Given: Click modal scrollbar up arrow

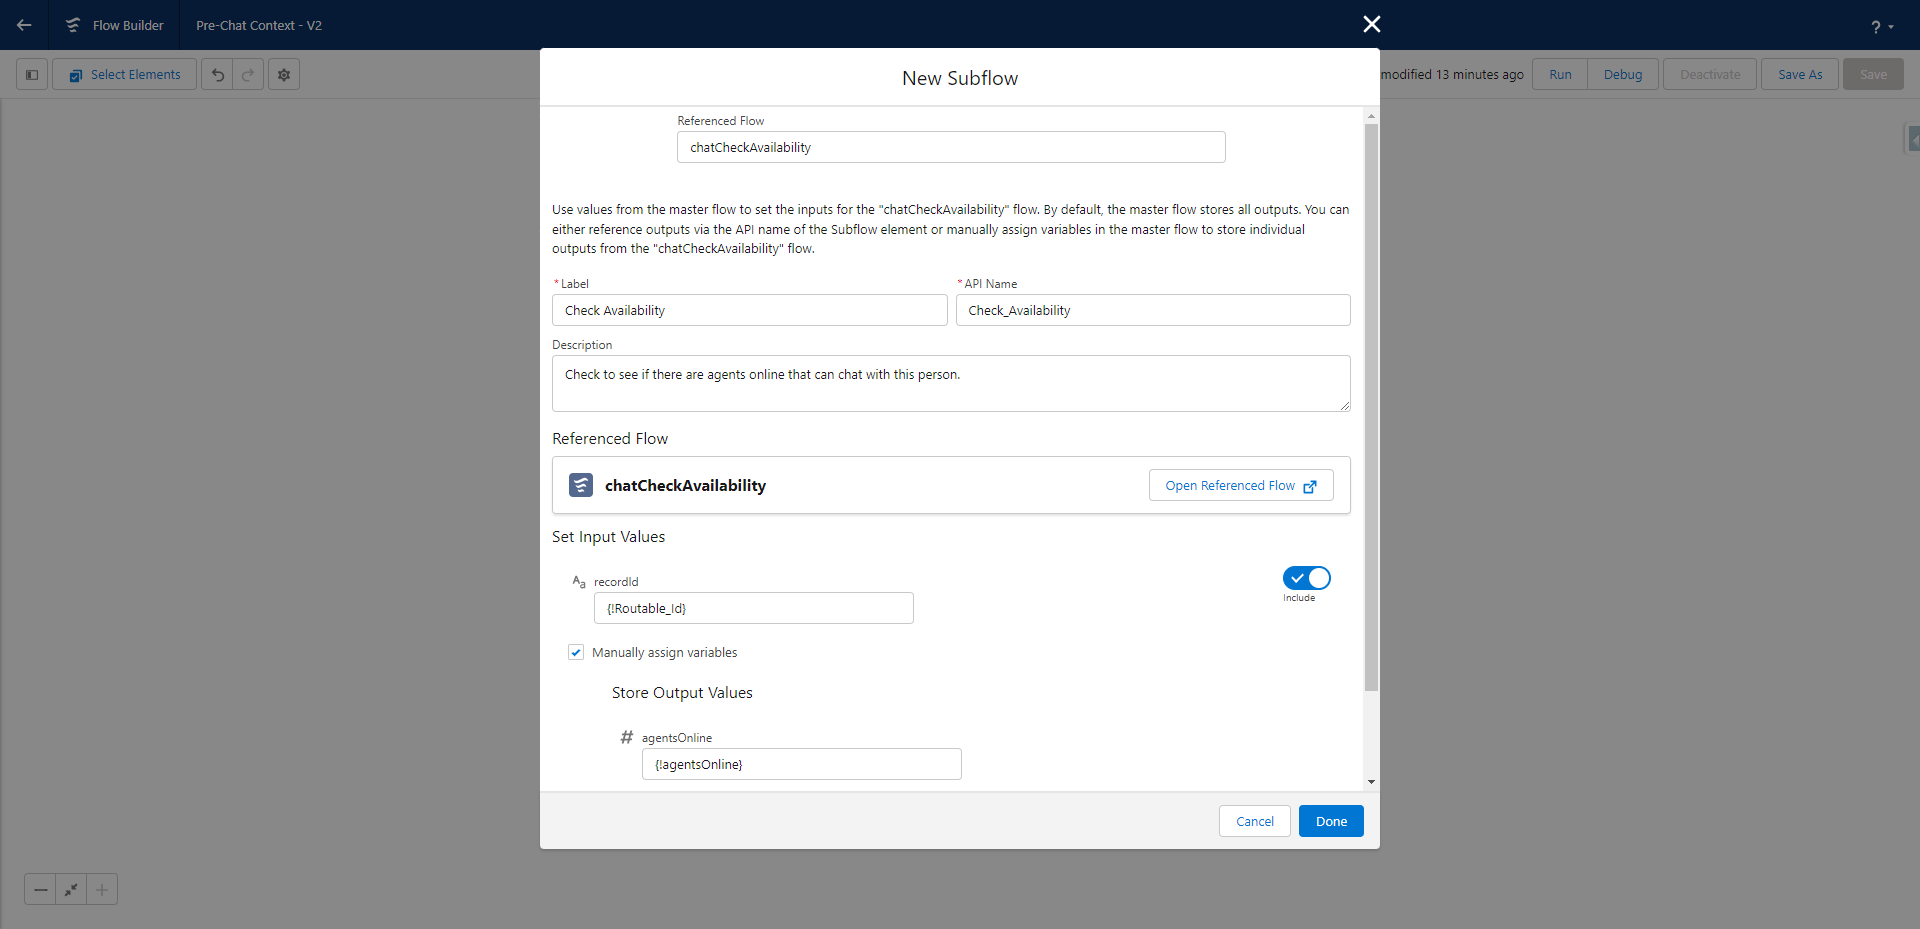Looking at the screenshot, I should pos(1371,116).
